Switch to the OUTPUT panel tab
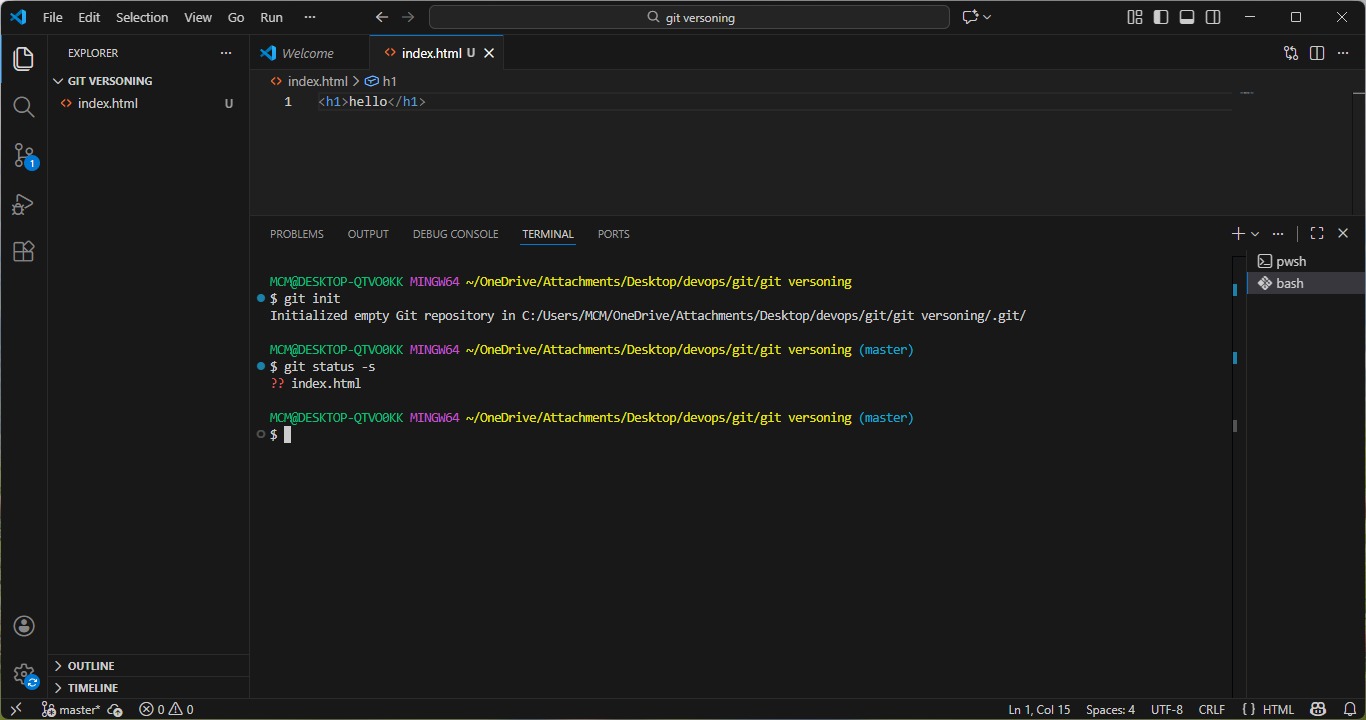Viewport: 1366px width, 720px height. [x=368, y=234]
